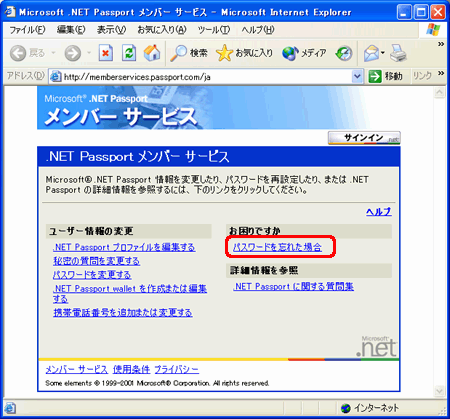Click パスワードを忘れた場合 link
450x419 pixels.
(x=277, y=247)
